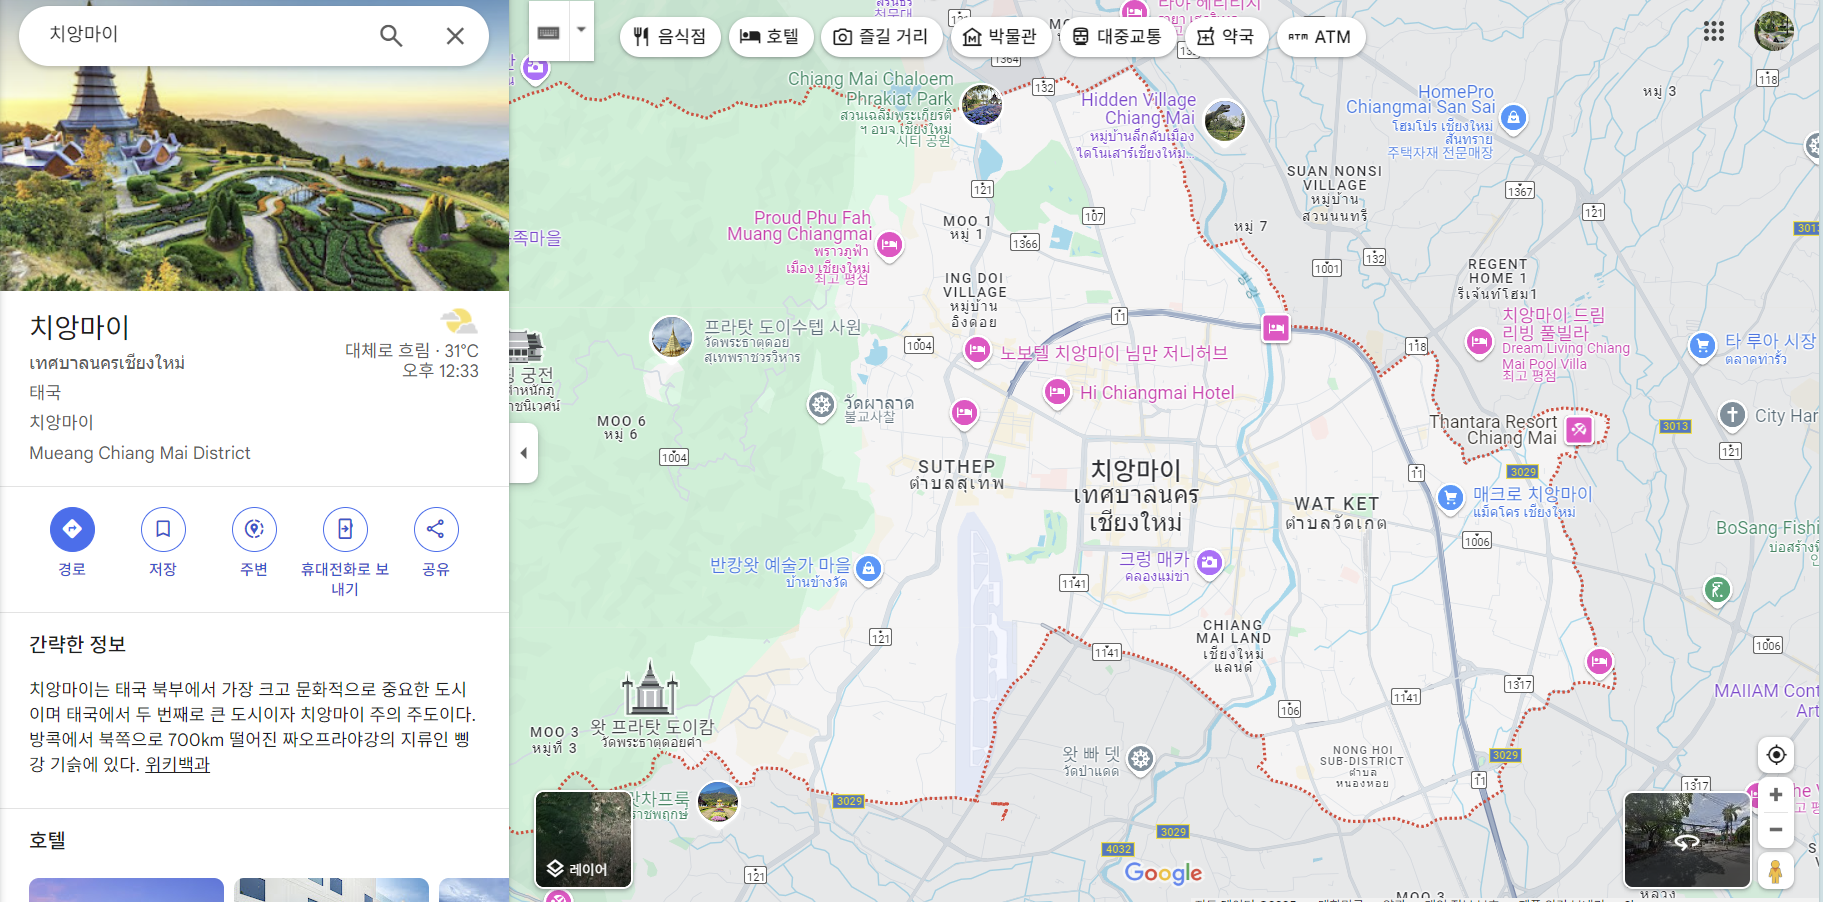Click the 휴대전화로 보내기 button
Screen dimensions: 1823x902
point(345,529)
